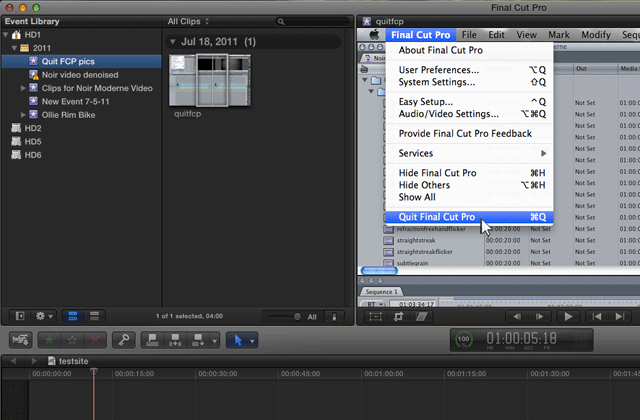640x420 pixels.
Task: Step back one frame in Viewer
Action: pyautogui.click(x=517, y=316)
